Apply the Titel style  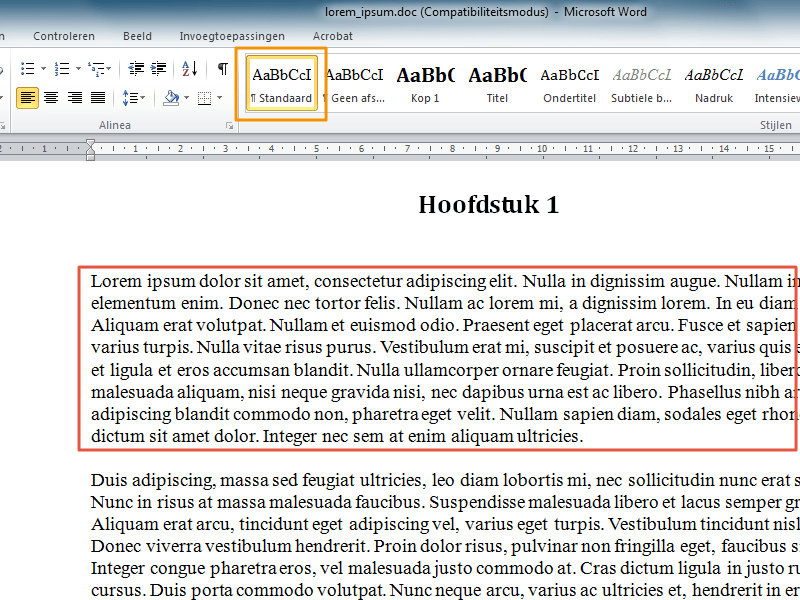click(x=497, y=84)
